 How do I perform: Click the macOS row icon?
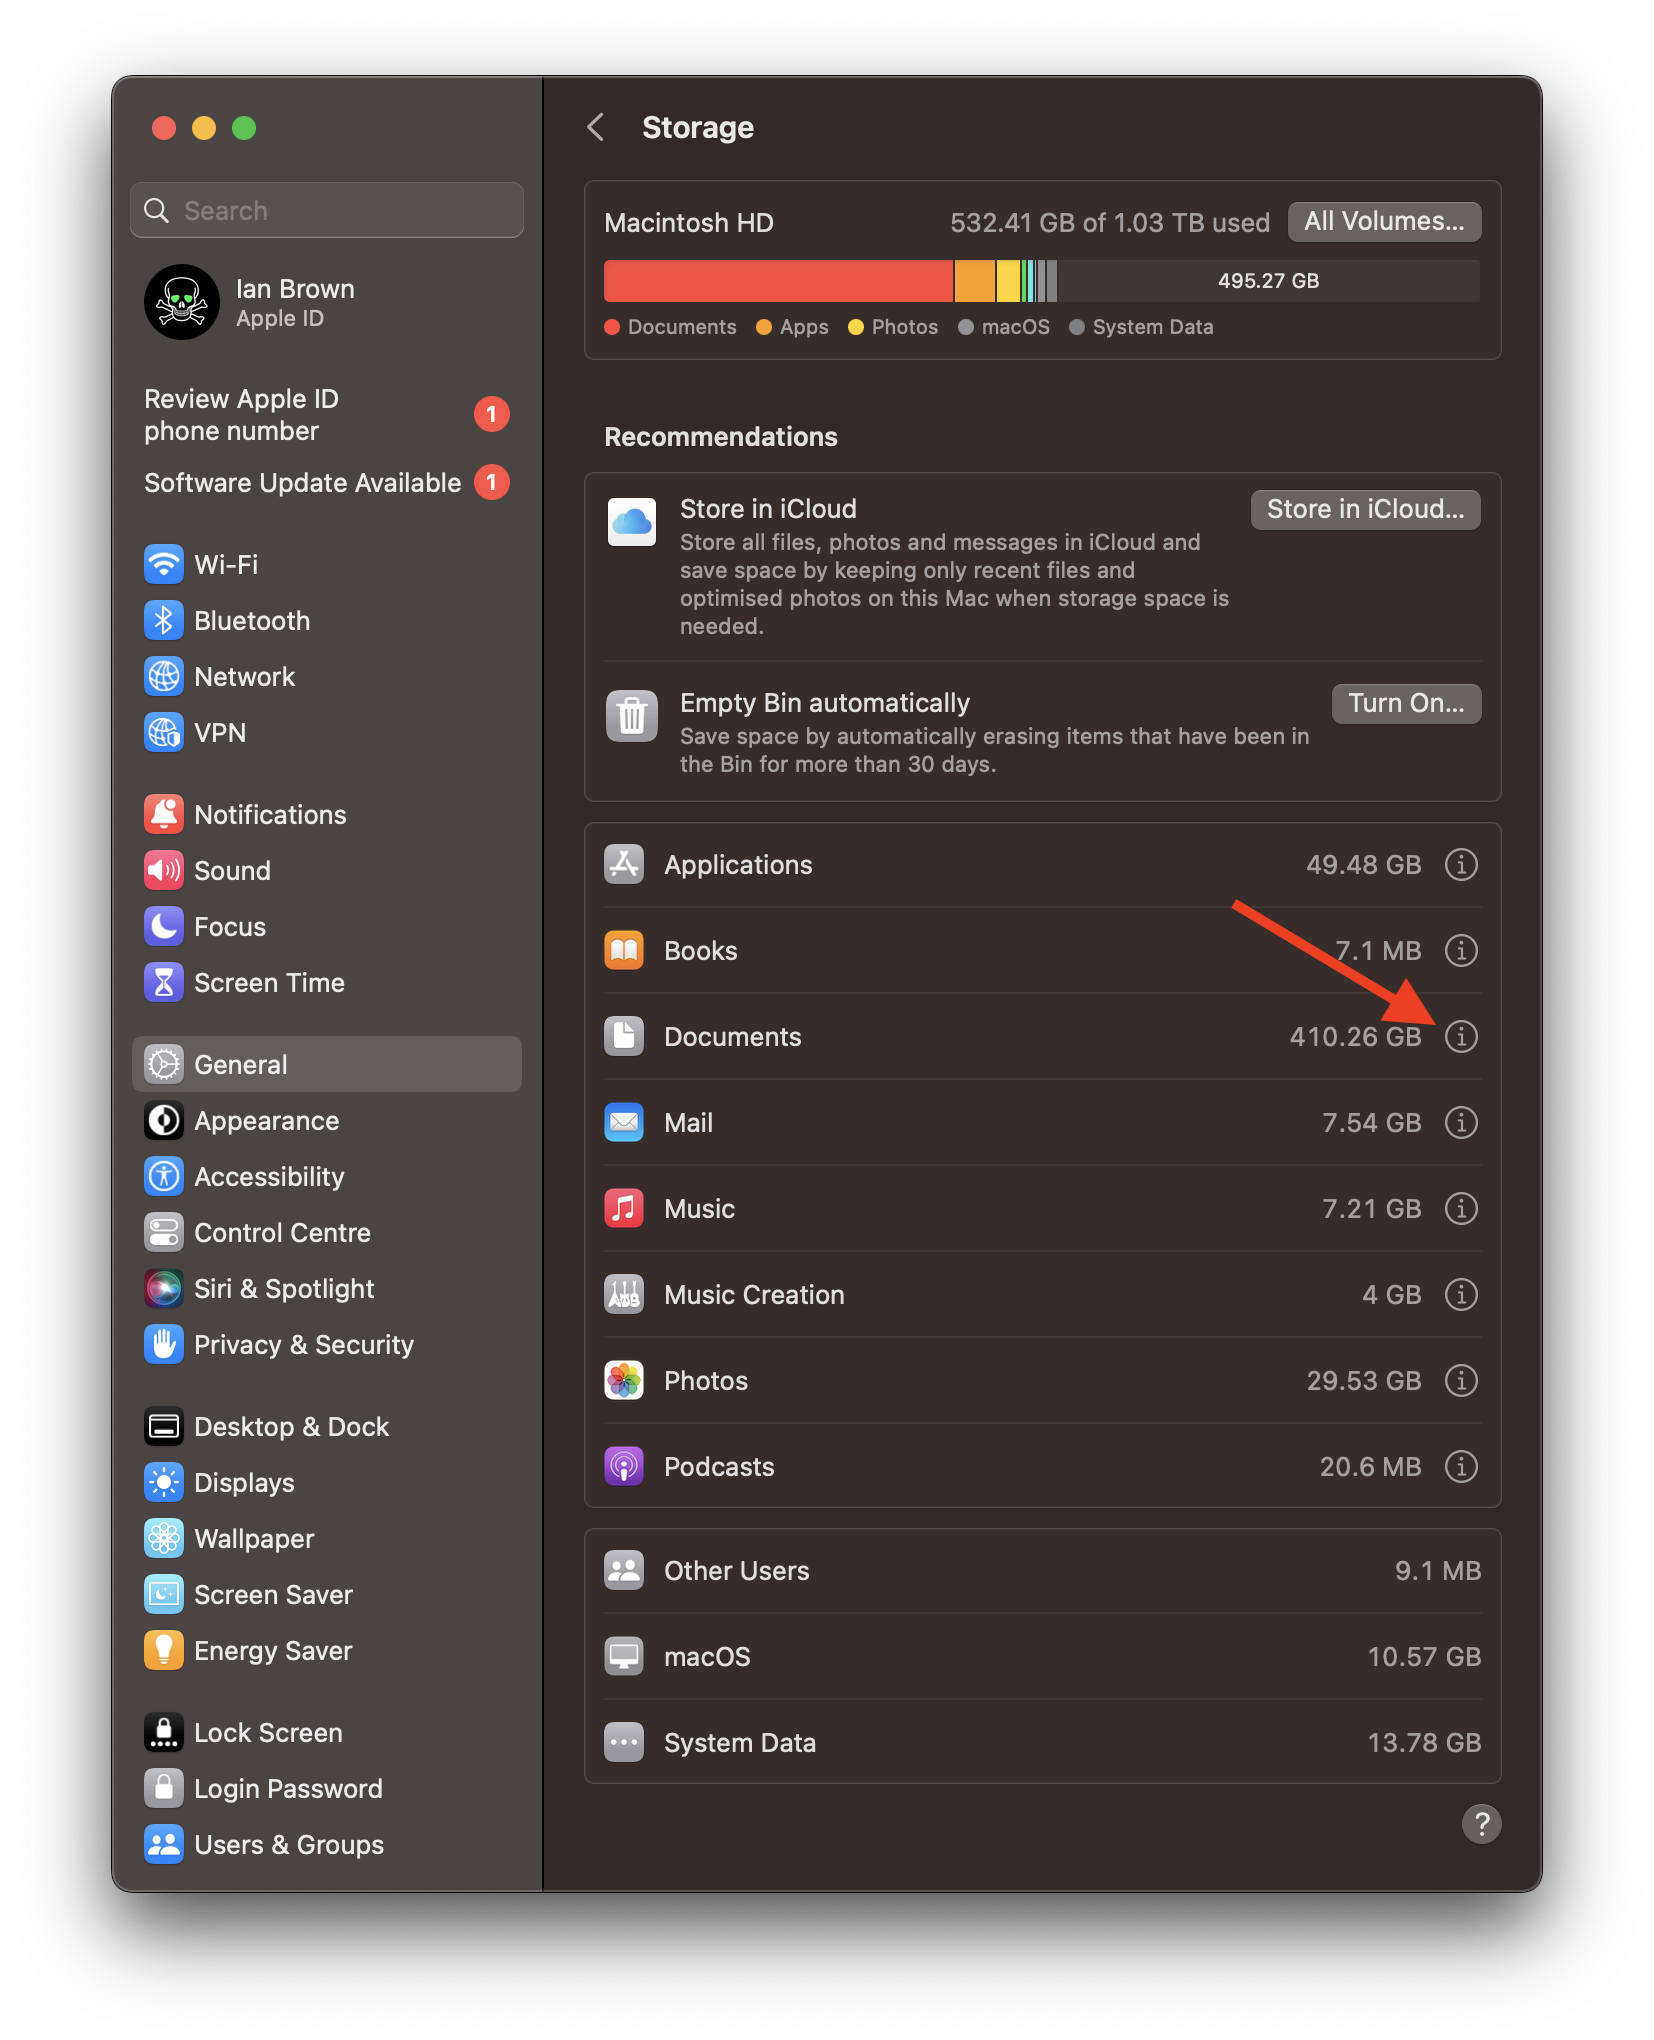(x=624, y=1657)
